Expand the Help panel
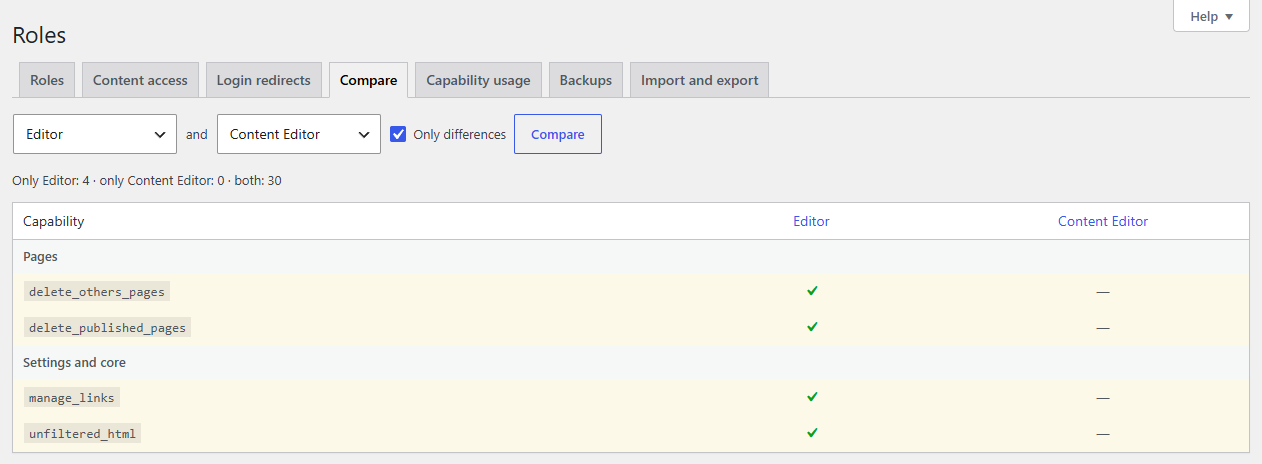This screenshot has width=1262, height=464. (x=1211, y=16)
